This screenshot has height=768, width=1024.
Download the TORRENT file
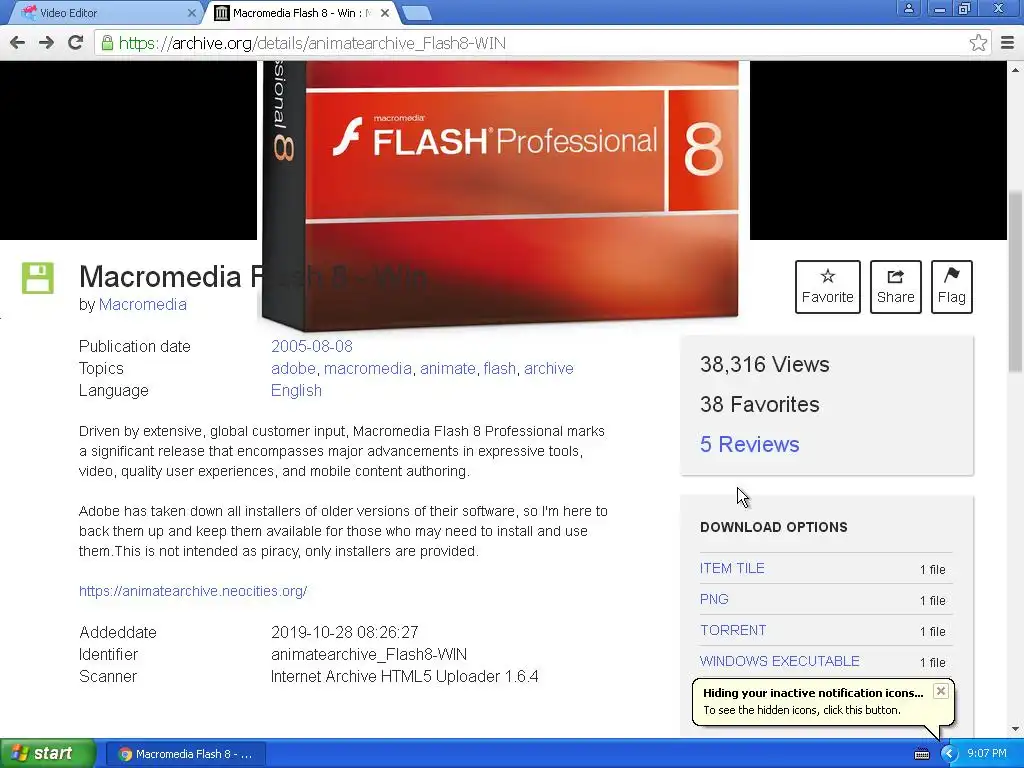[x=733, y=630]
